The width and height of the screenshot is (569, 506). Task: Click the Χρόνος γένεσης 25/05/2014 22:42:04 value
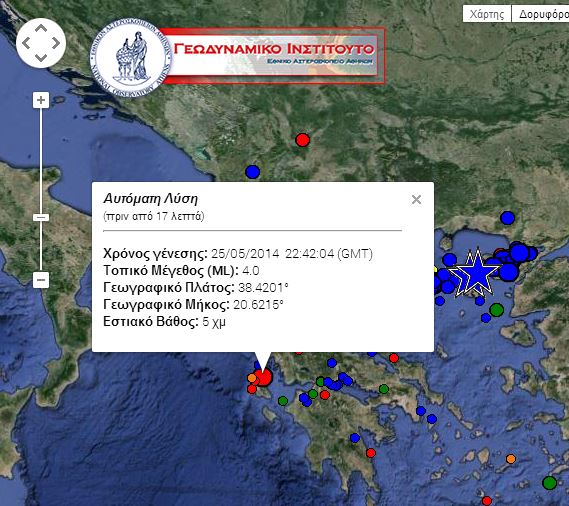292,253
